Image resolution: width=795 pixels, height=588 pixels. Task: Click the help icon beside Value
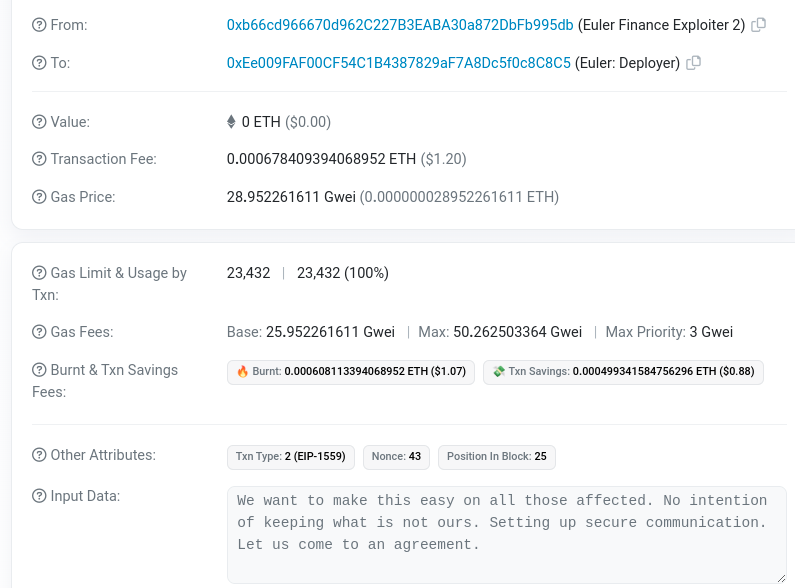(x=39, y=122)
